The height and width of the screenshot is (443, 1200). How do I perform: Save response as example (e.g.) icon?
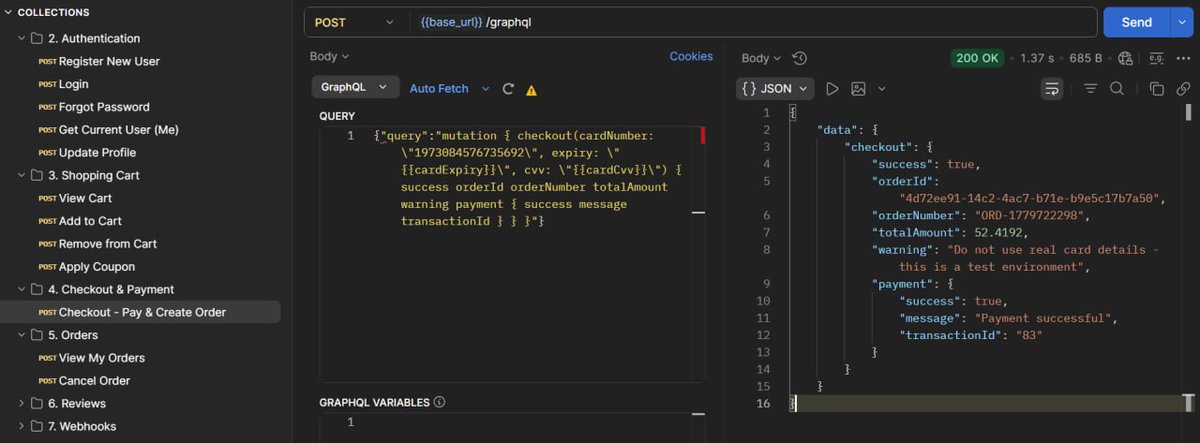(1157, 58)
